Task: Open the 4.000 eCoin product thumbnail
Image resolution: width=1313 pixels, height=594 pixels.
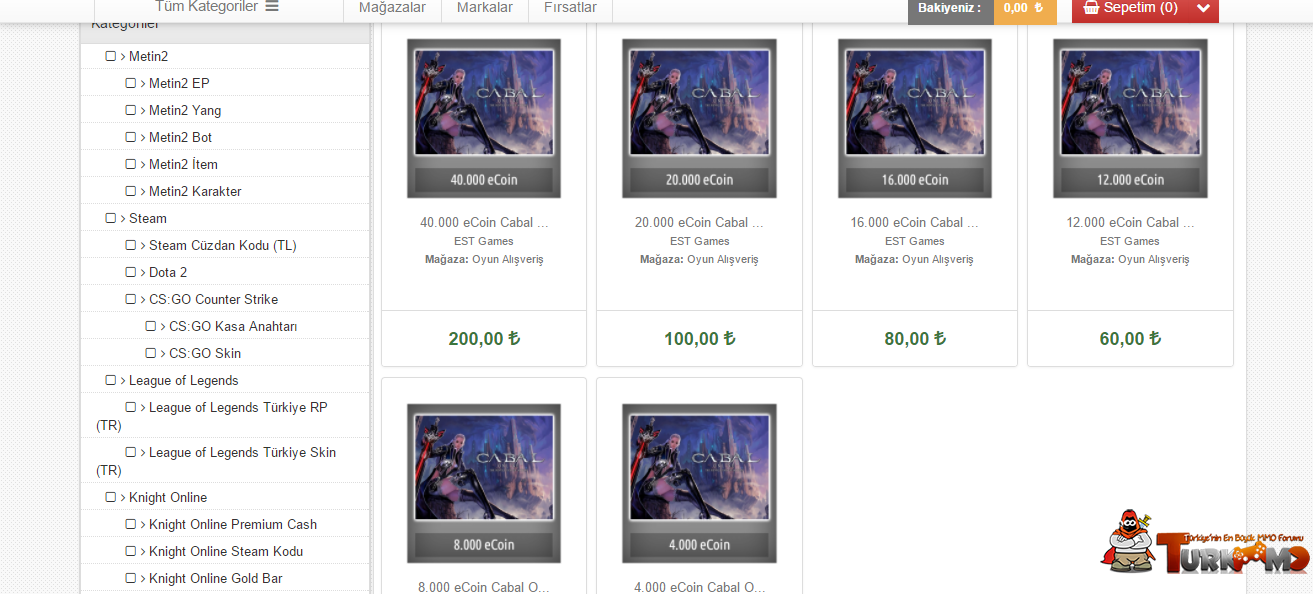Action: pos(699,483)
